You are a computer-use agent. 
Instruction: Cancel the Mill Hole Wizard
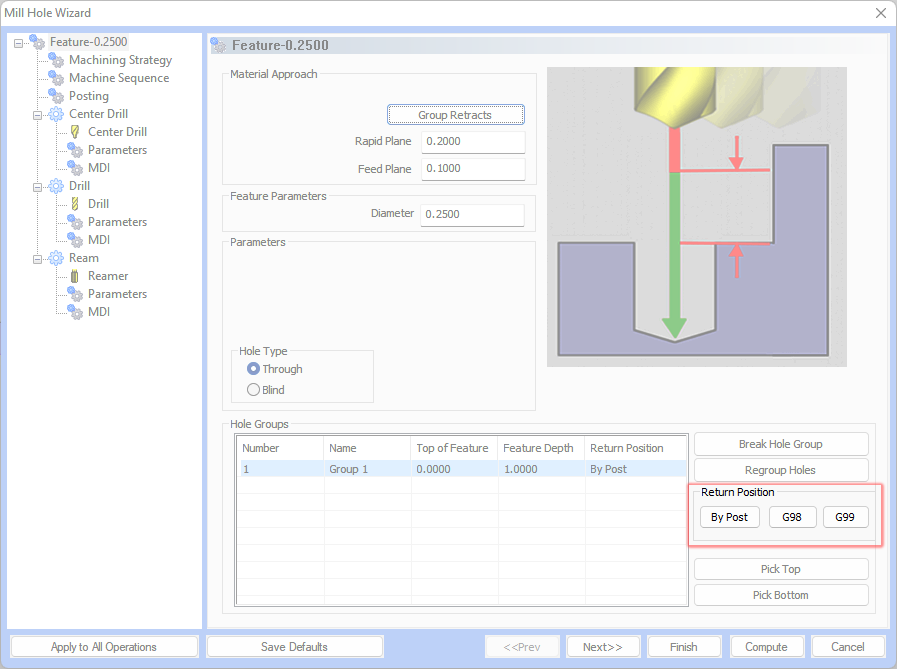(848, 647)
